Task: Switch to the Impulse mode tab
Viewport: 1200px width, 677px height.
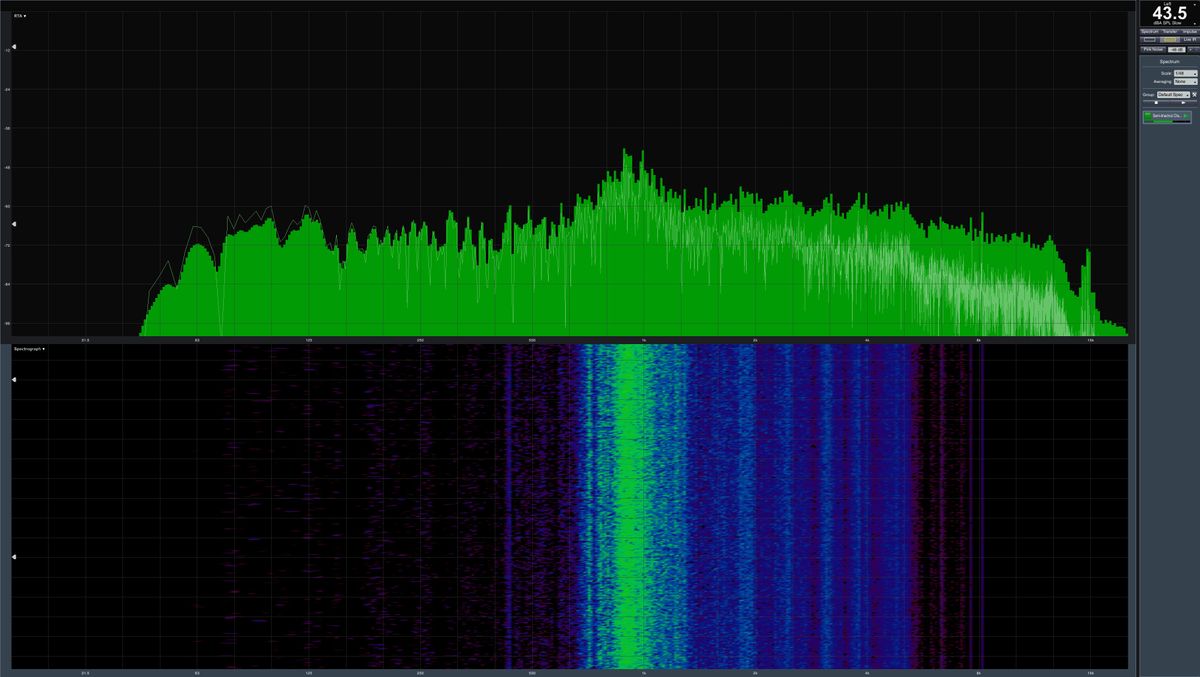Action: (1190, 32)
